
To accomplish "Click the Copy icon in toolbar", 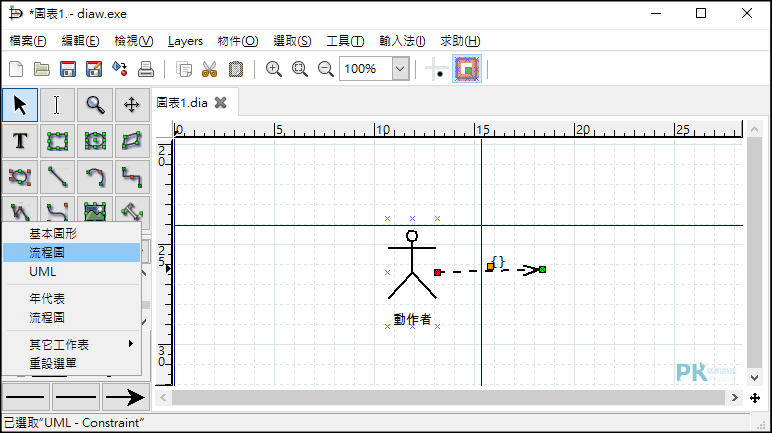I will click(184, 69).
